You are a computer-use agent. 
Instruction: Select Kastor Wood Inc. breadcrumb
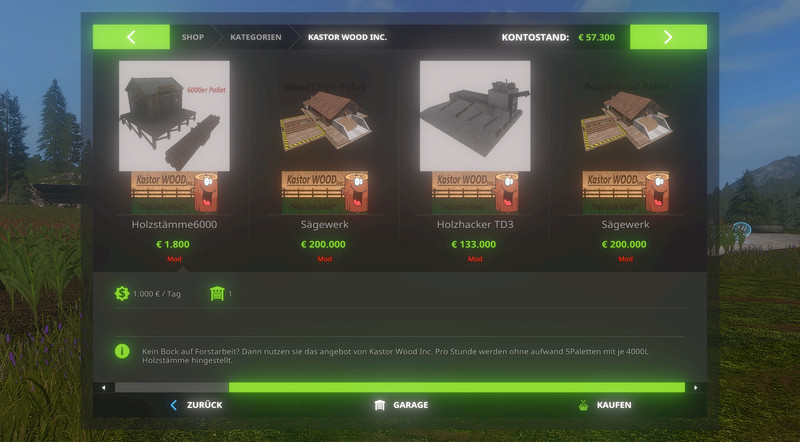347,37
